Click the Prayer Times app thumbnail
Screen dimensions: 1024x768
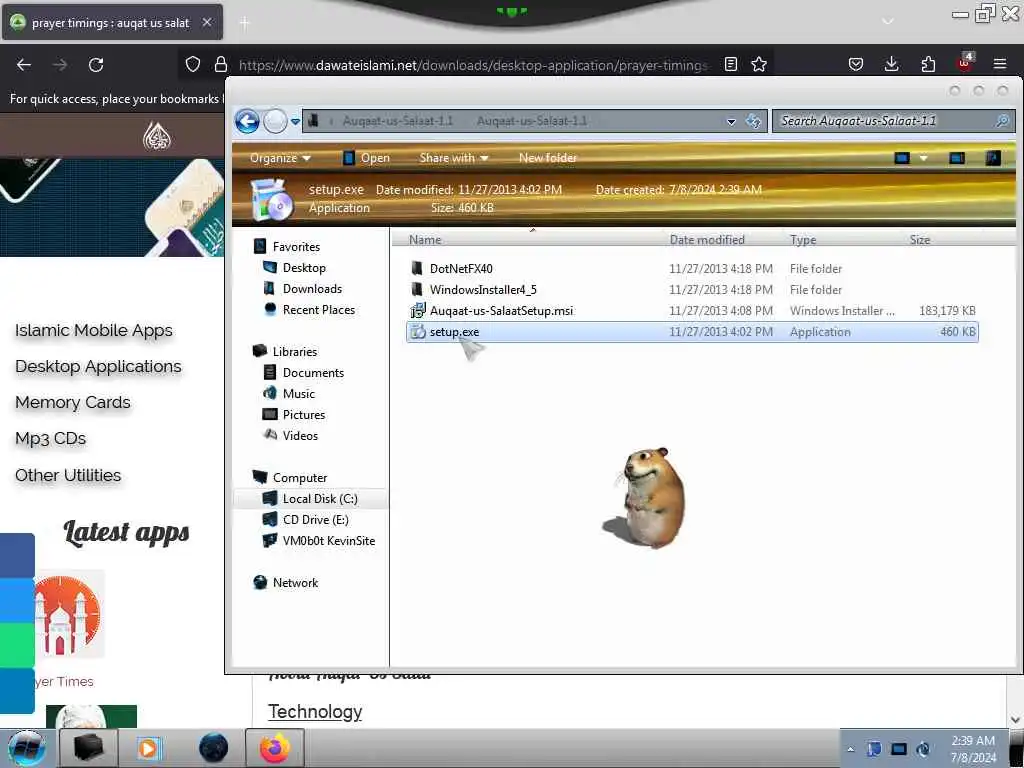69,615
